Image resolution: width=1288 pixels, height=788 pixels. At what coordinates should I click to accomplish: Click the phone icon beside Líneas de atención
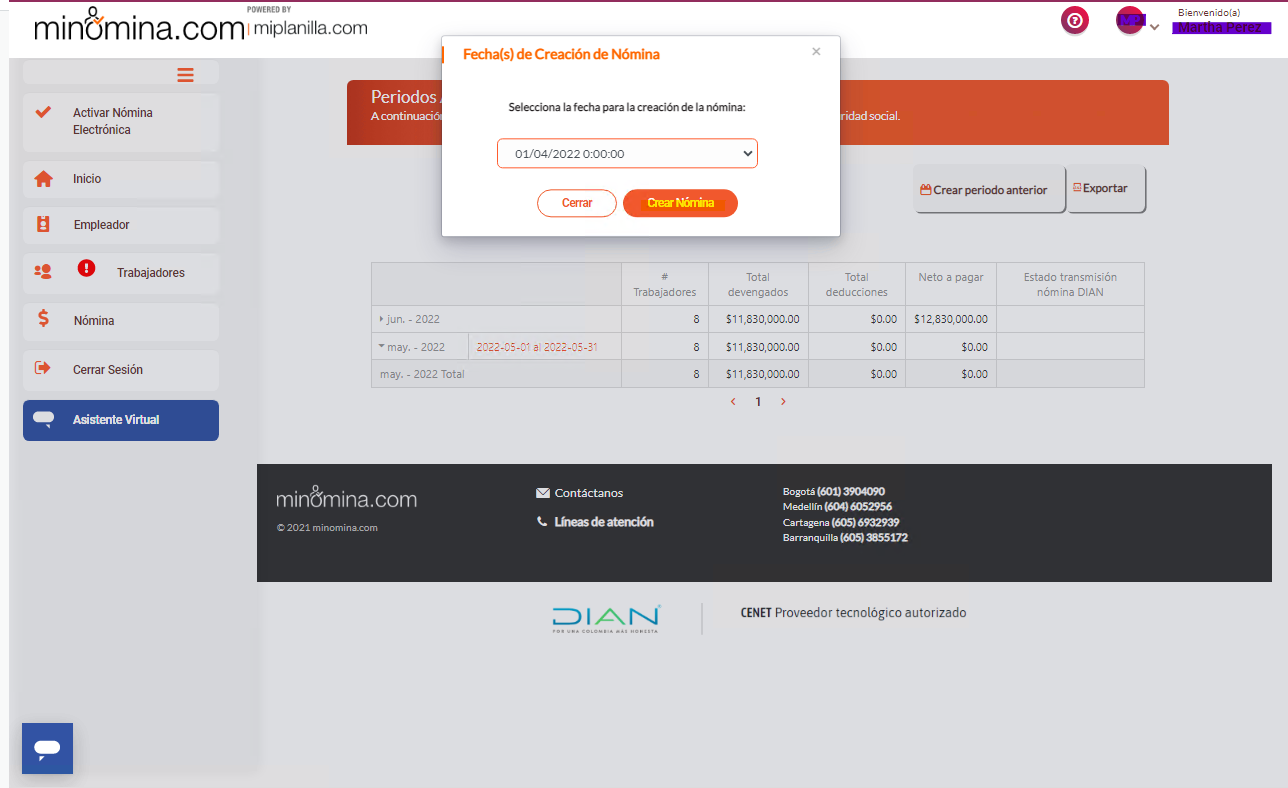click(542, 521)
